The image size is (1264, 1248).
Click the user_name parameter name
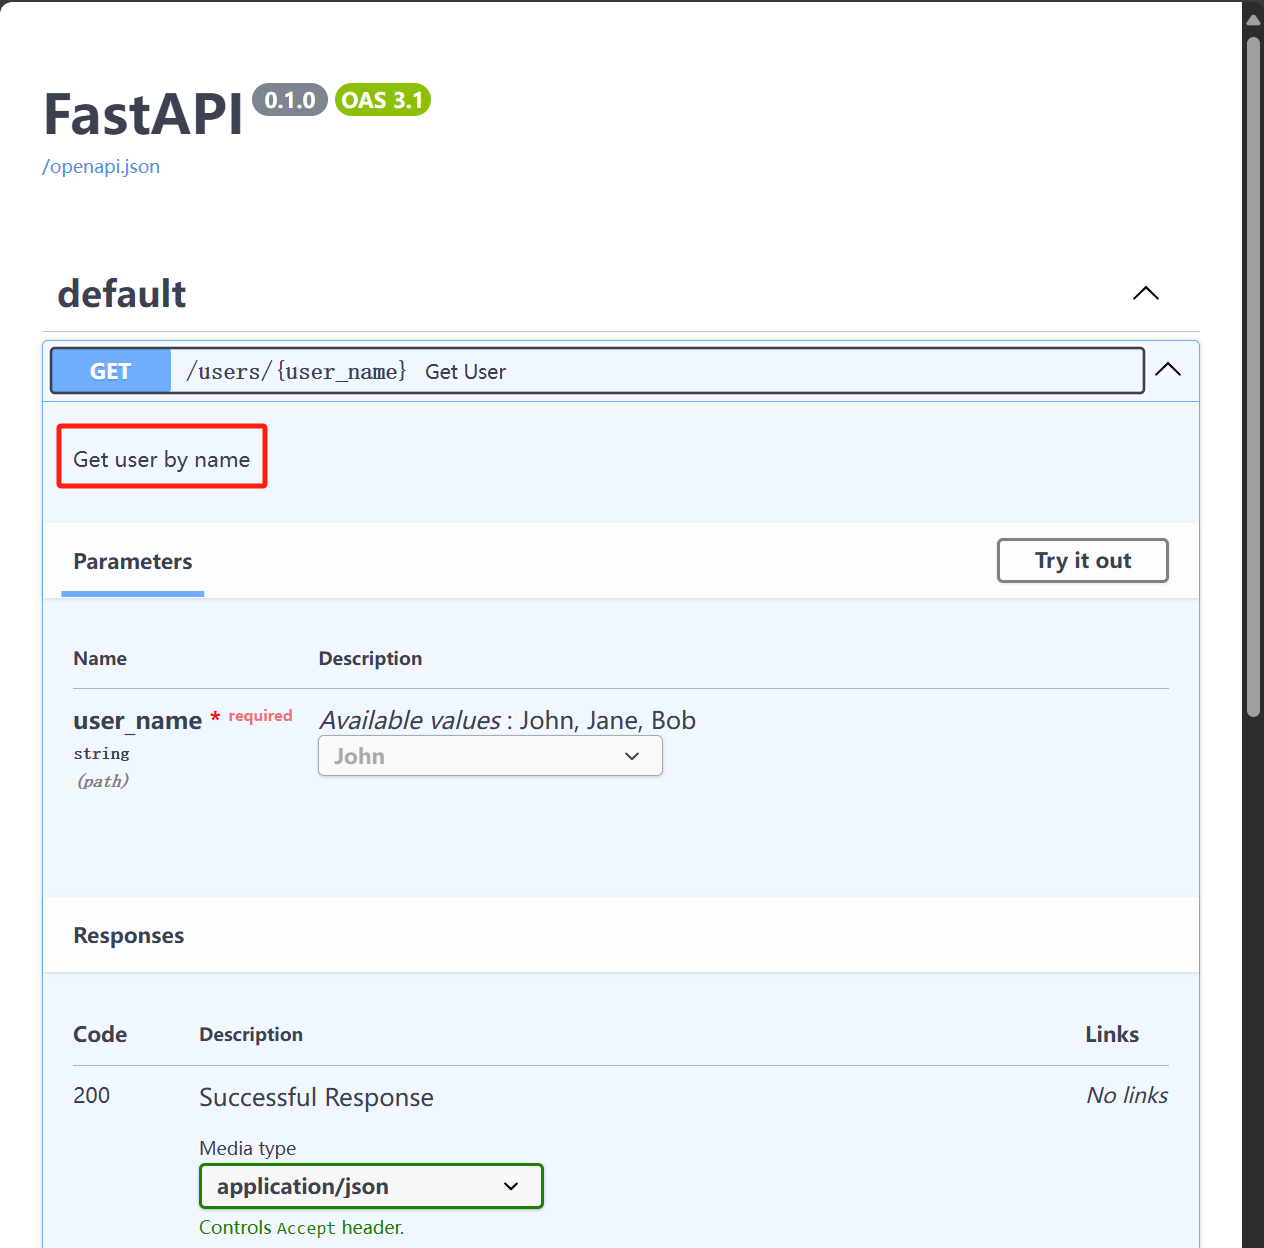[138, 721]
